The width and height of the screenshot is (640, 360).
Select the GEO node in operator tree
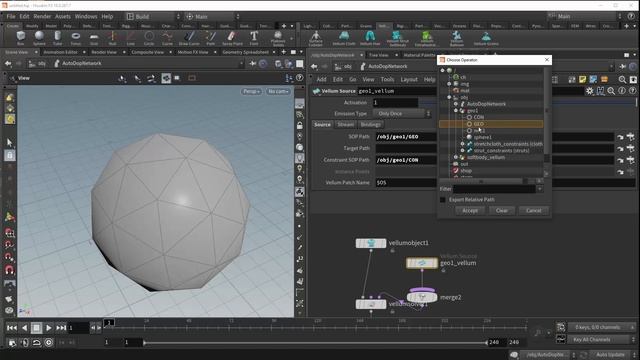coord(491,124)
